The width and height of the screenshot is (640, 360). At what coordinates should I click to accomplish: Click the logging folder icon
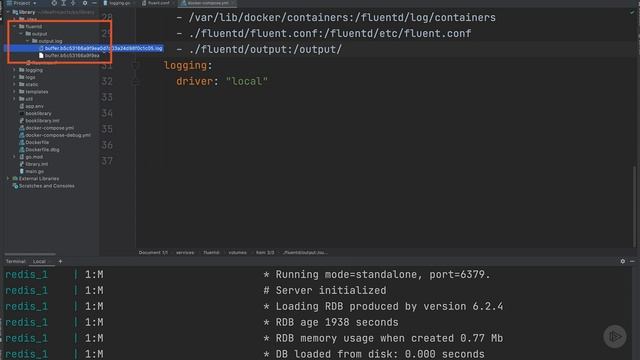(22, 70)
